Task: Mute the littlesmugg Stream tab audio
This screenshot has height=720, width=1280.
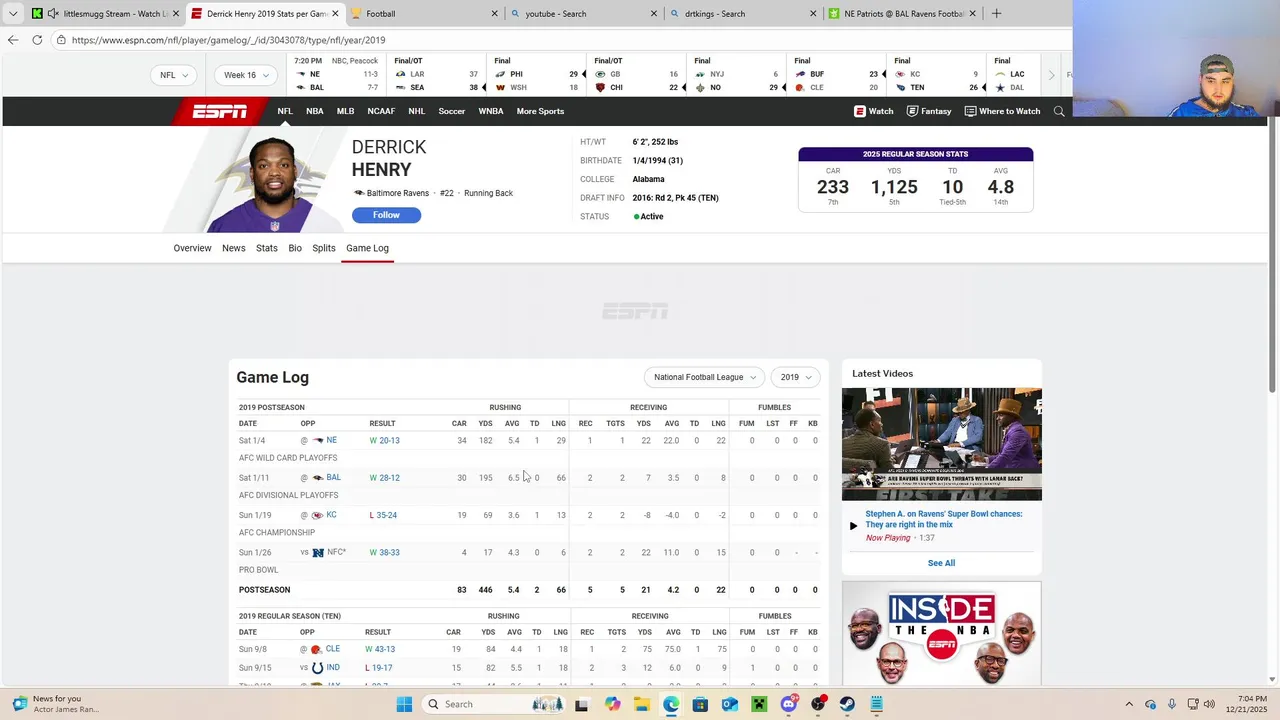Action: [53, 14]
